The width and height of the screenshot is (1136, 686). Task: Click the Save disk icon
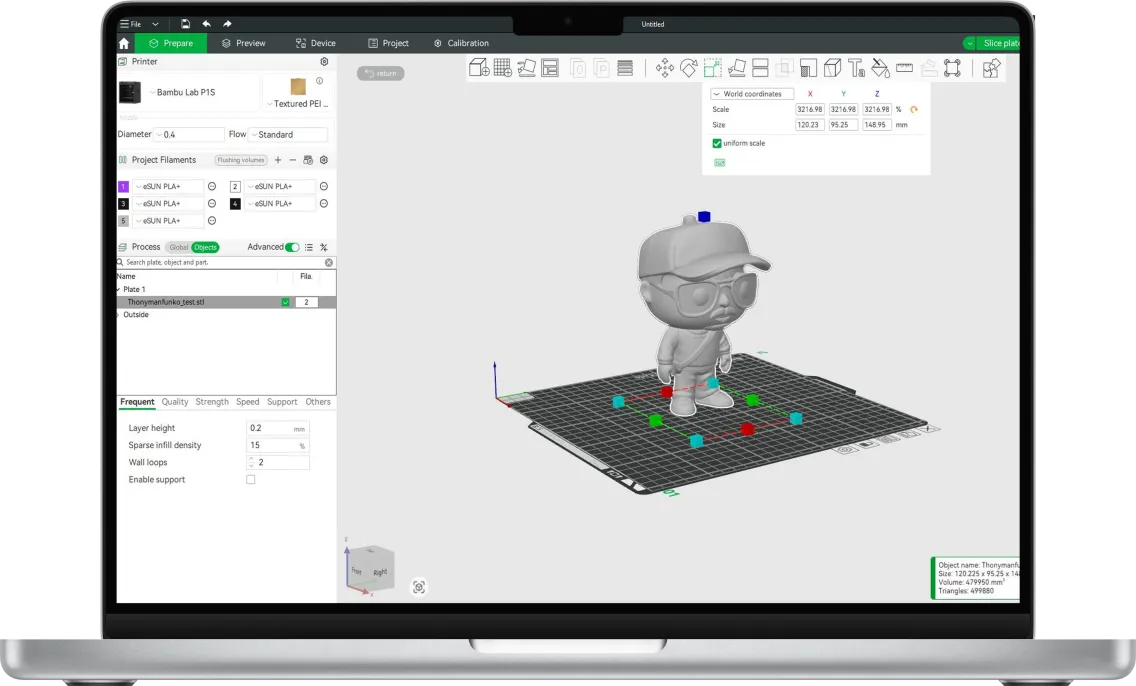186,24
